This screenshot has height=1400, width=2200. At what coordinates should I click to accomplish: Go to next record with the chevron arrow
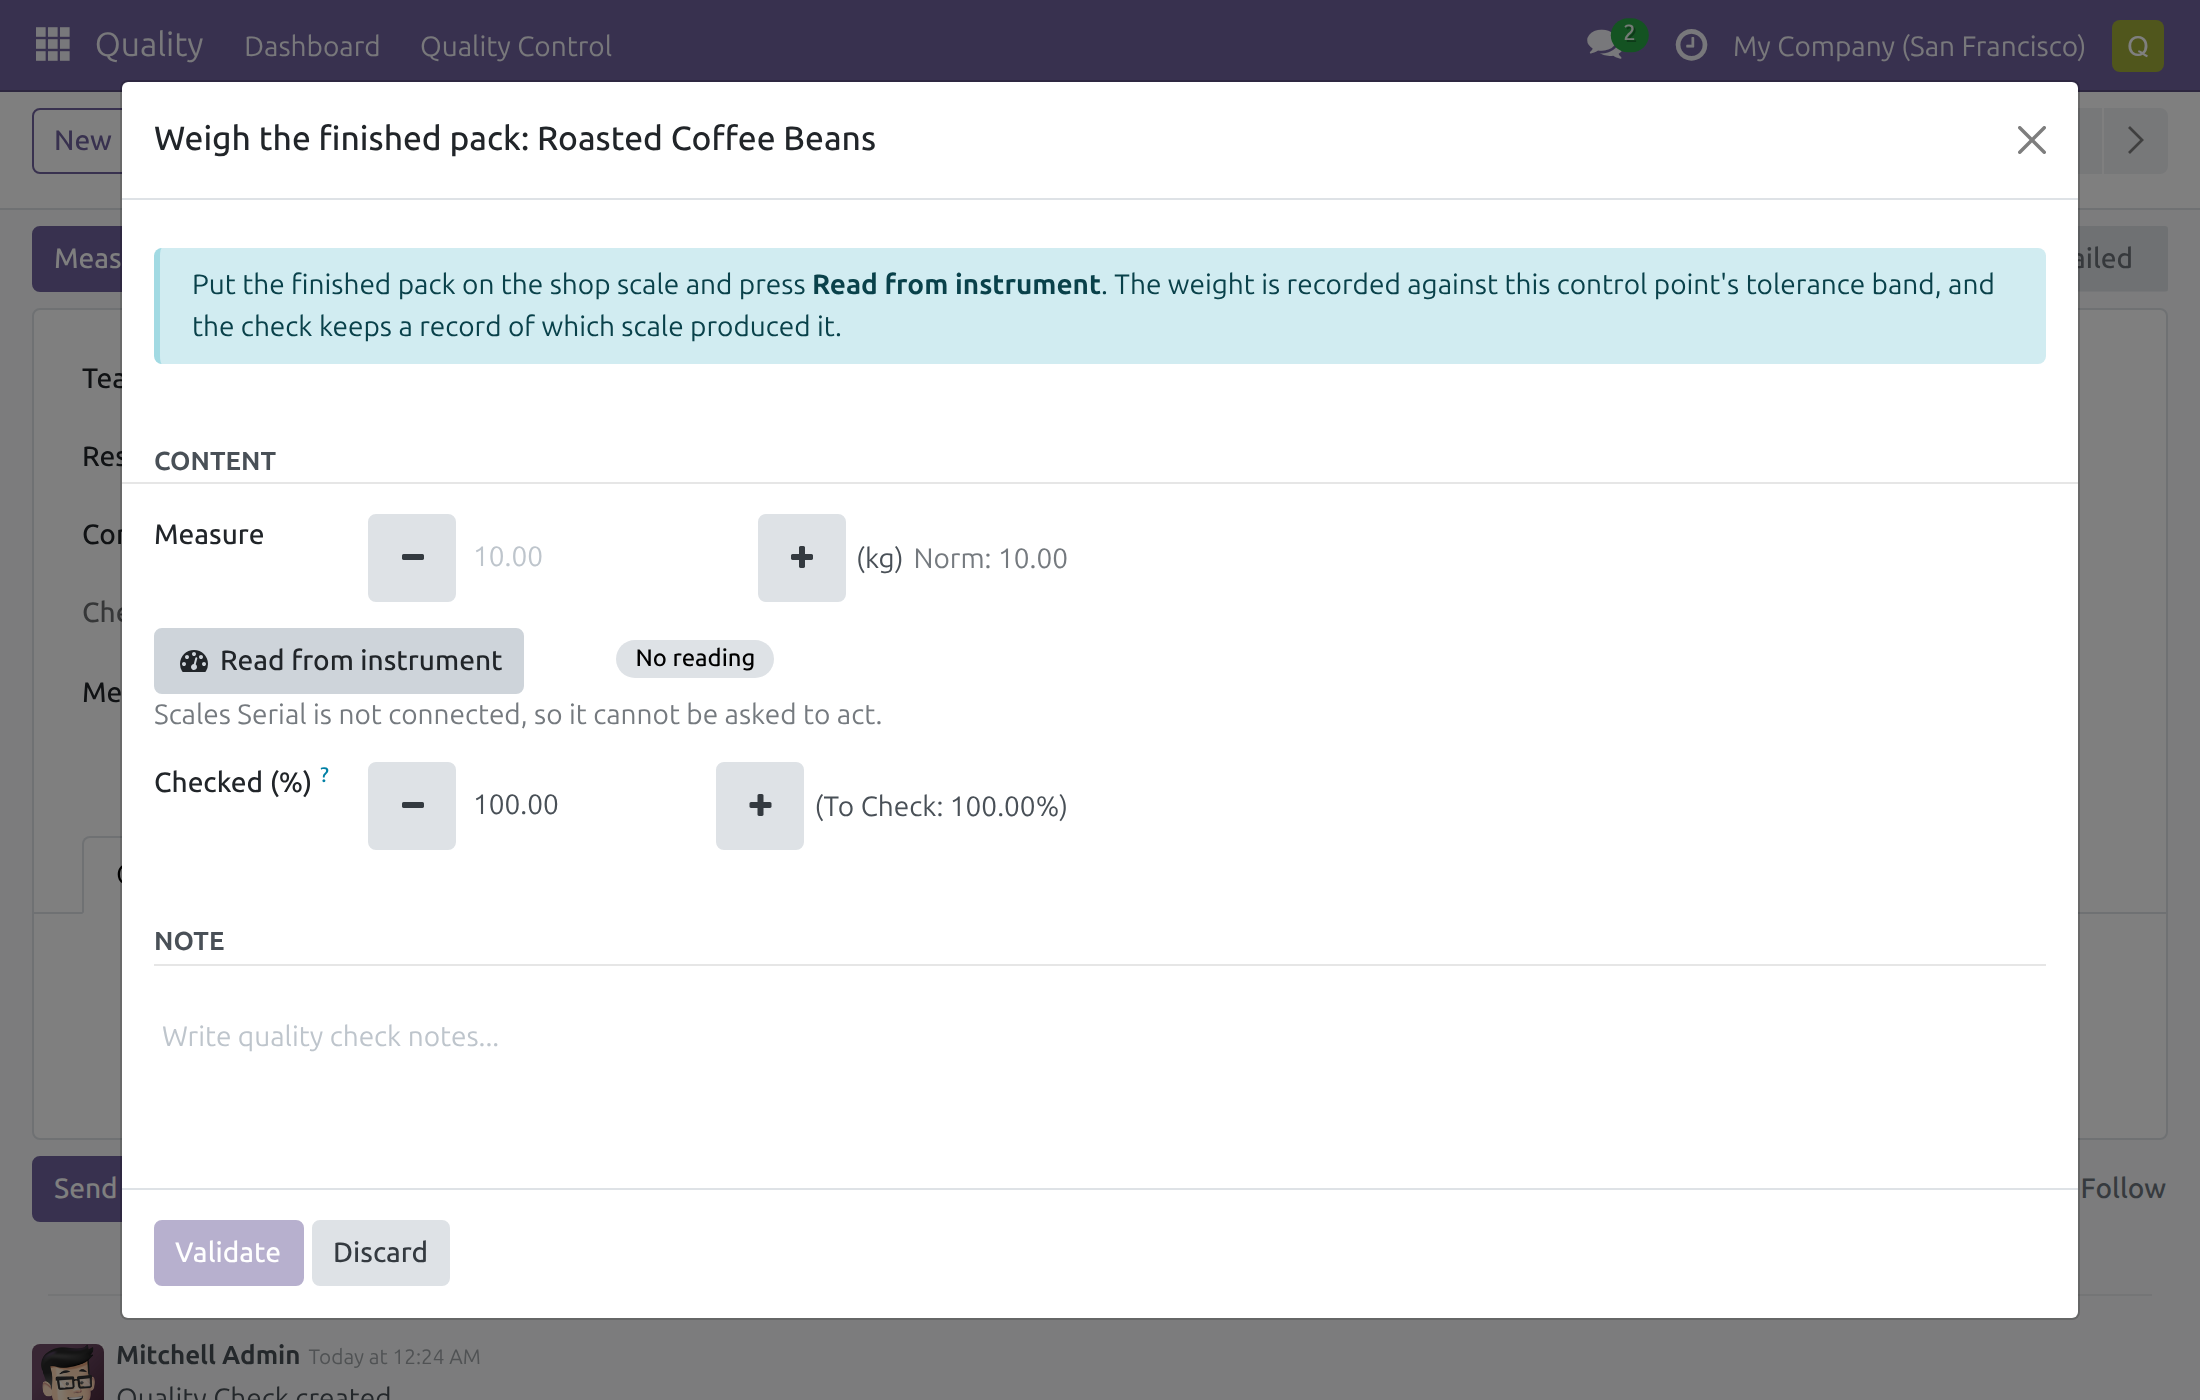tap(2135, 140)
